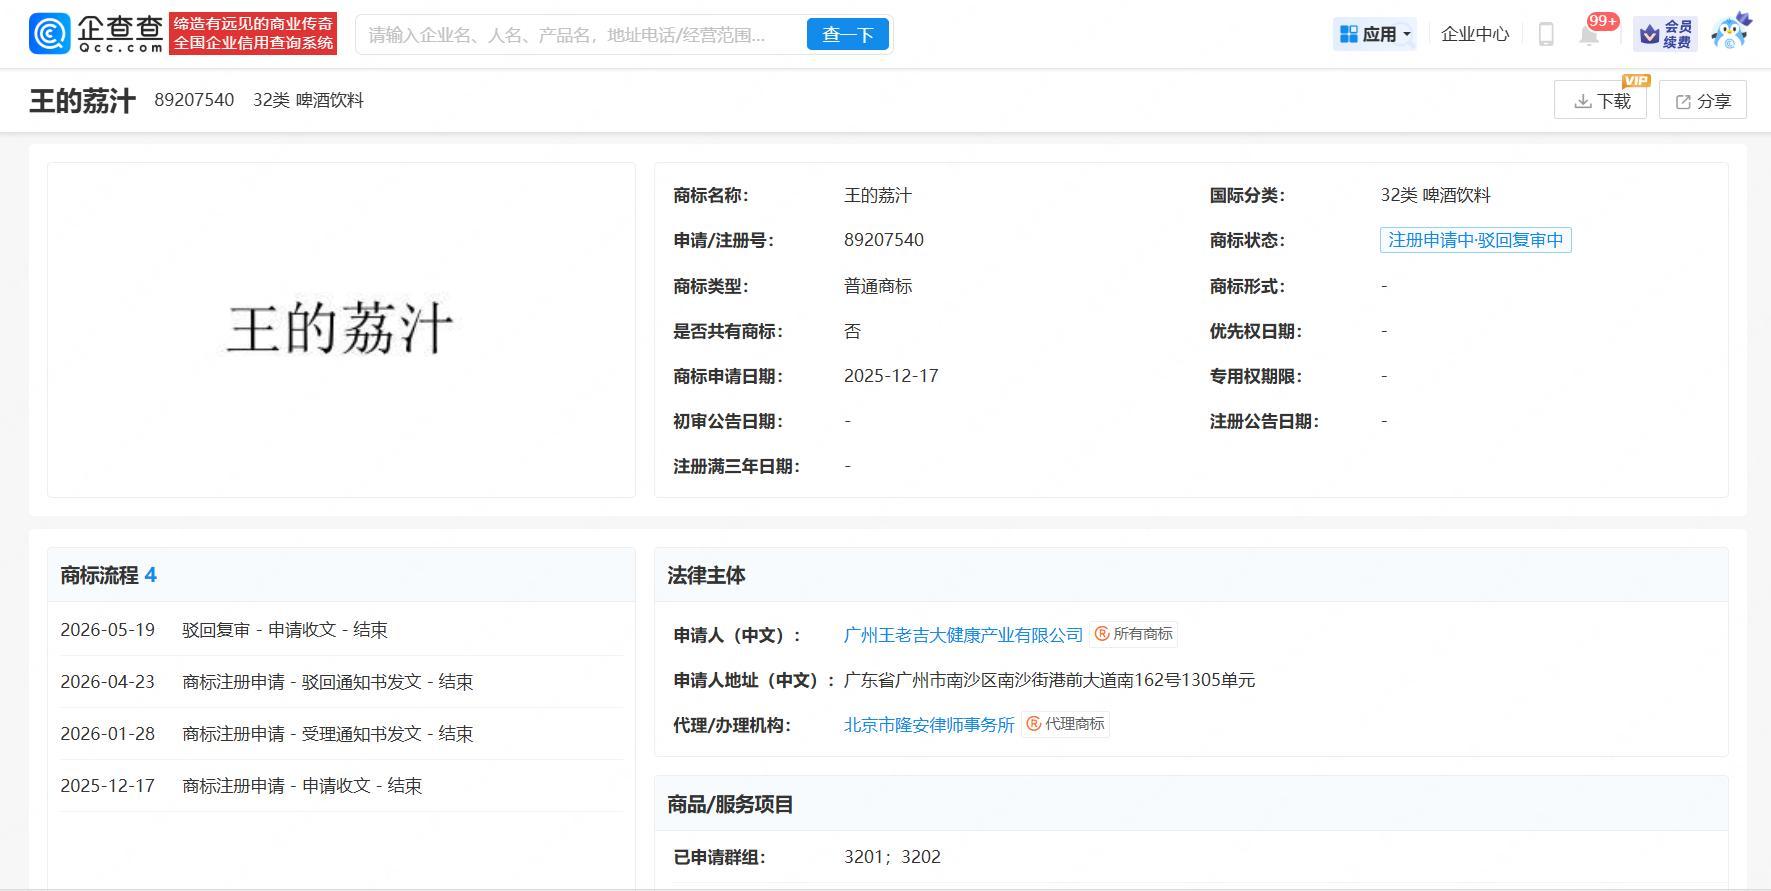Select the 2025-12-17 申请收文 process row

pos(341,786)
